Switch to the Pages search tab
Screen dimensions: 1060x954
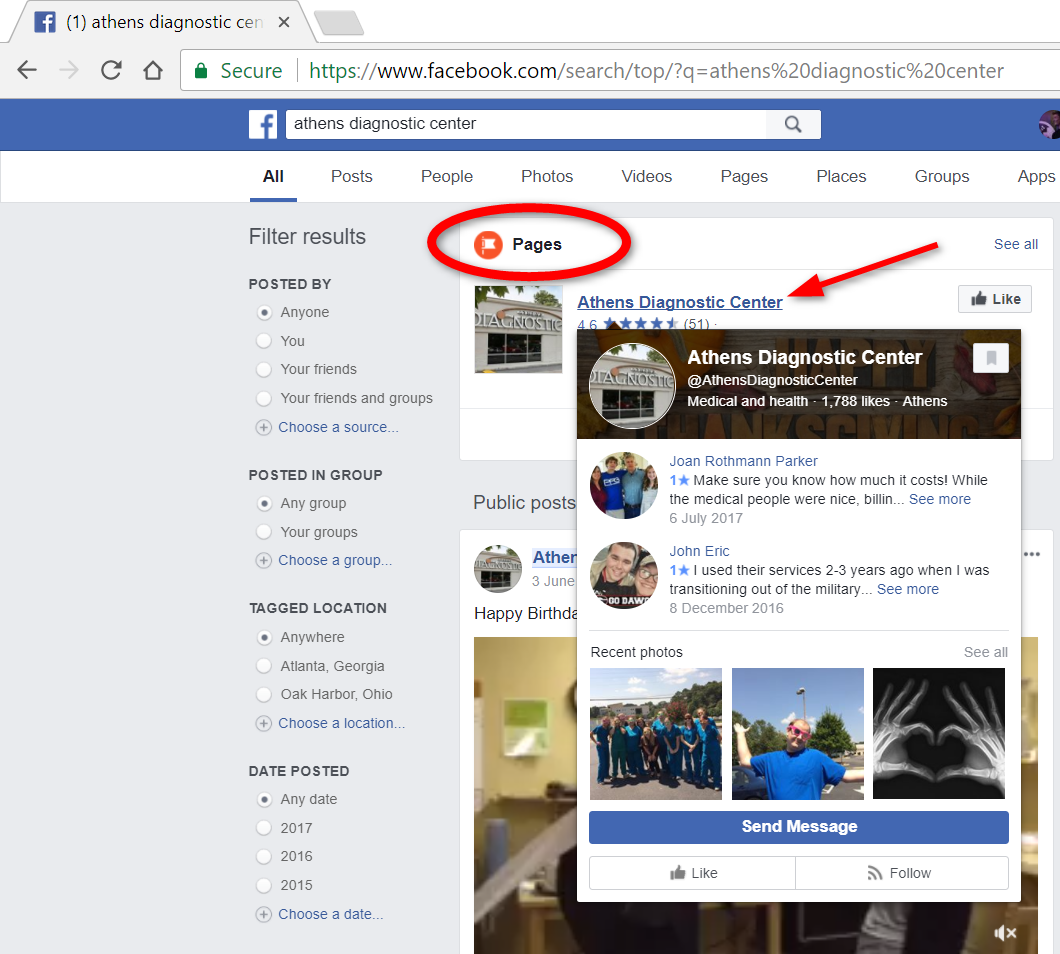point(744,177)
